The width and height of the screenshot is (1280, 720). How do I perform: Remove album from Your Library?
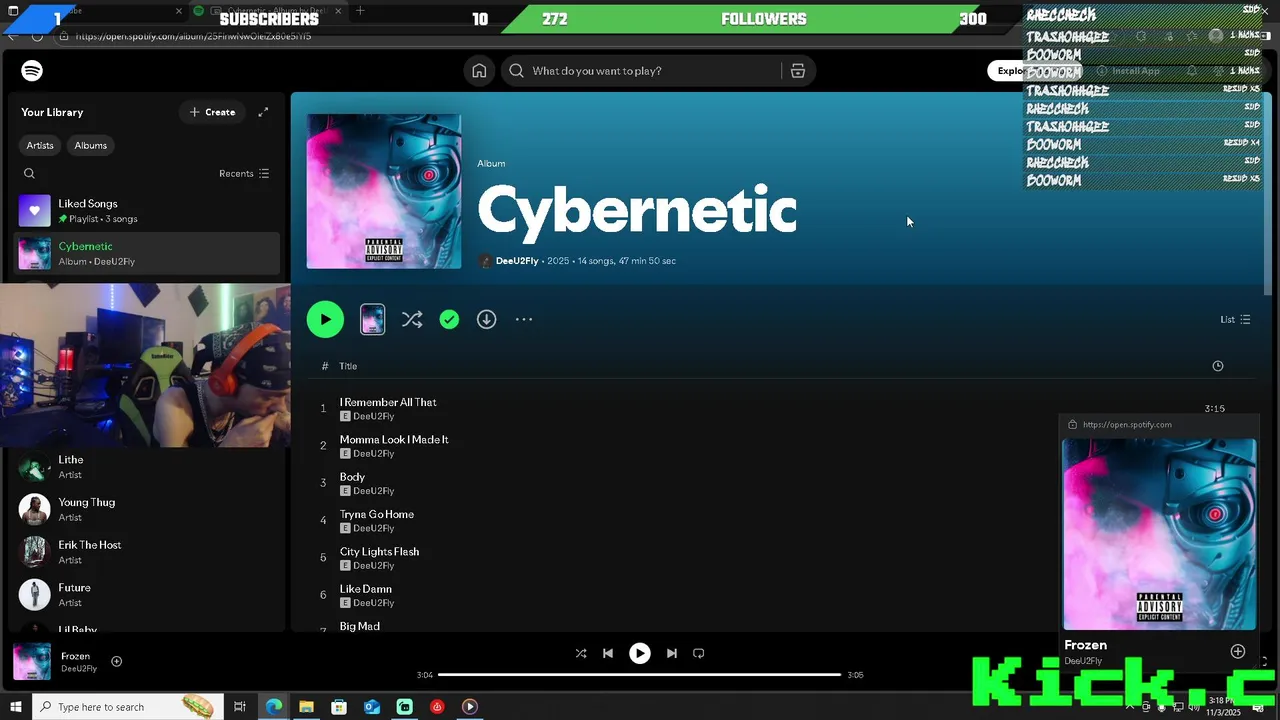[449, 319]
